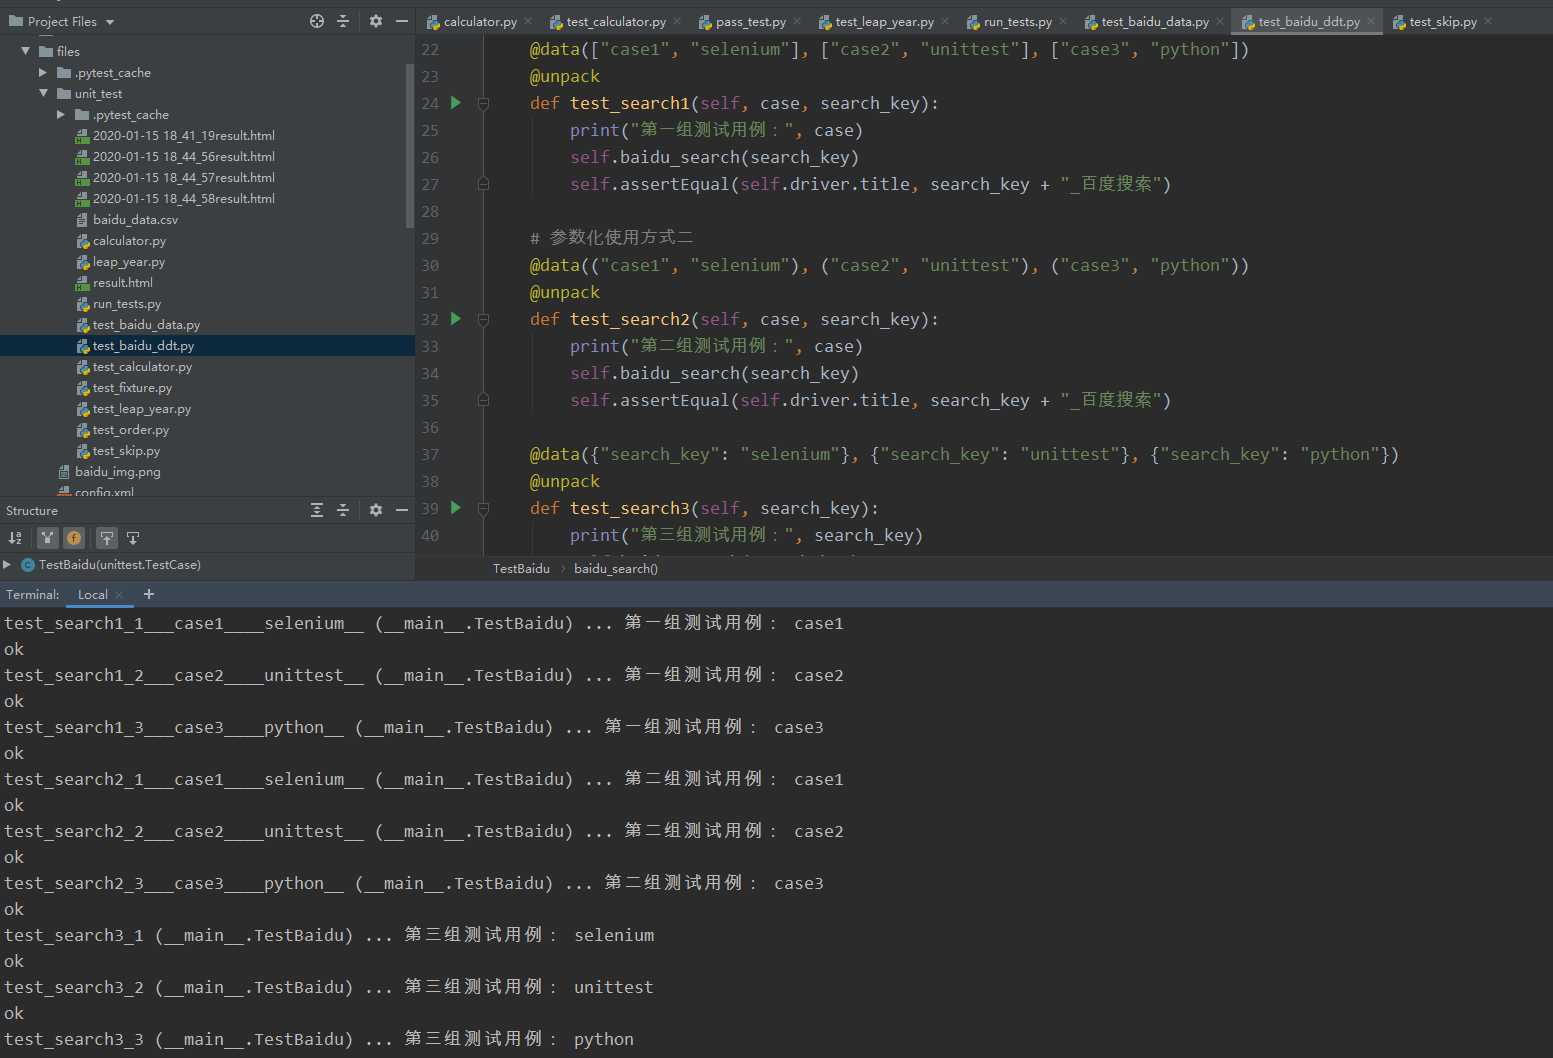This screenshot has height=1058, width=1553.
Task: Expand TestBaidu class node in Structure
Action: pos(7,565)
